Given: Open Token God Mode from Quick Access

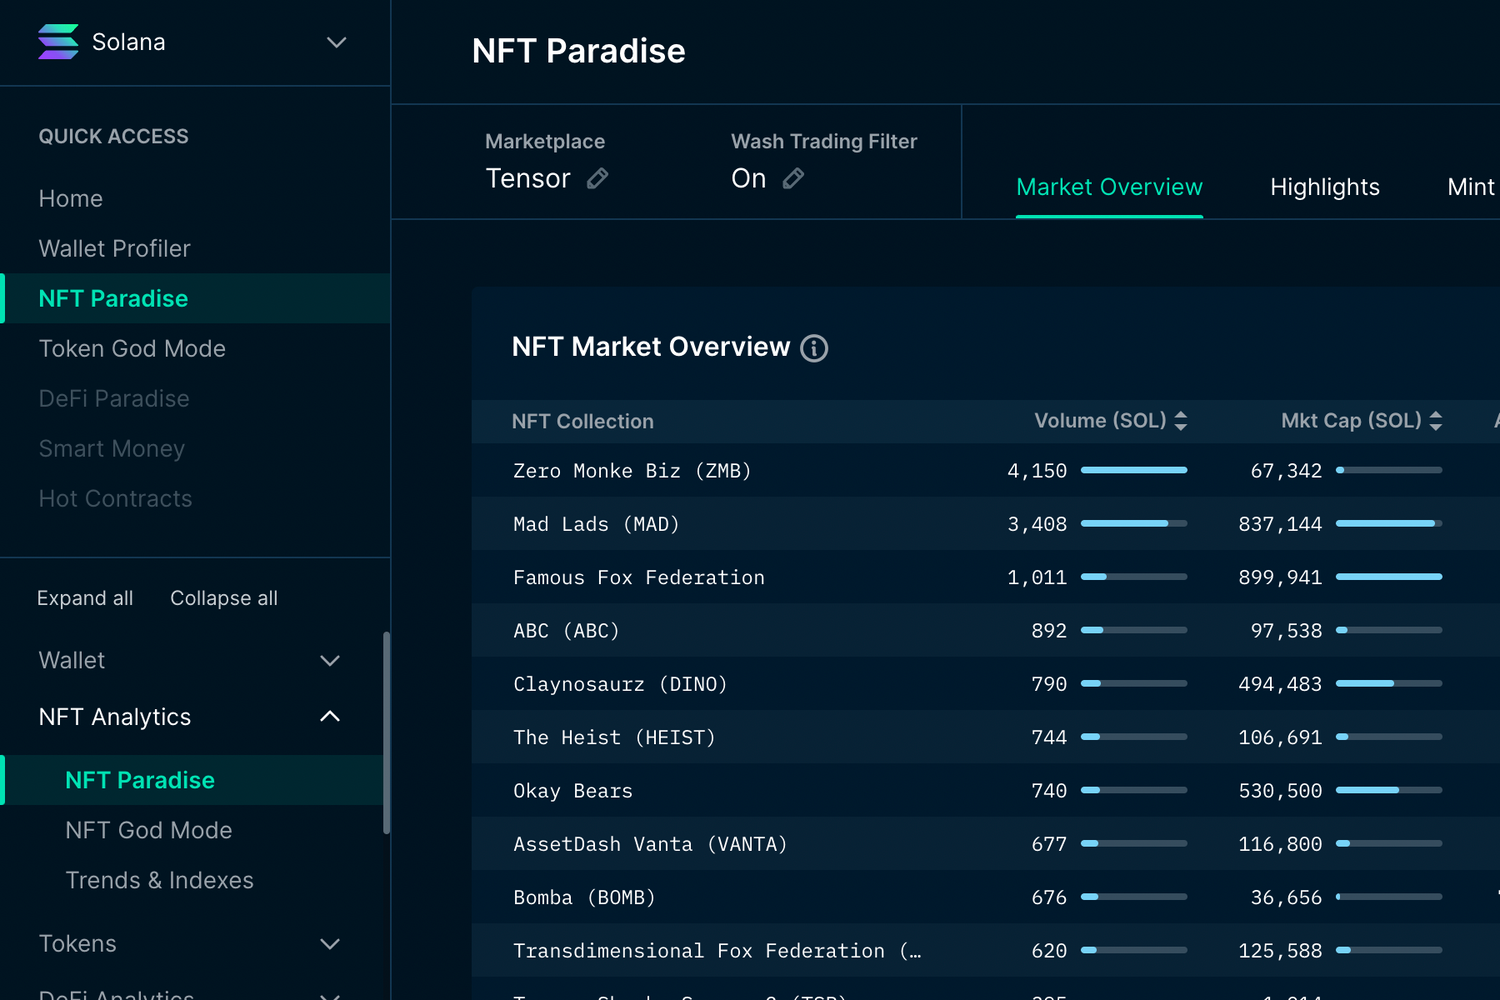Looking at the screenshot, I should coord(132,348).
